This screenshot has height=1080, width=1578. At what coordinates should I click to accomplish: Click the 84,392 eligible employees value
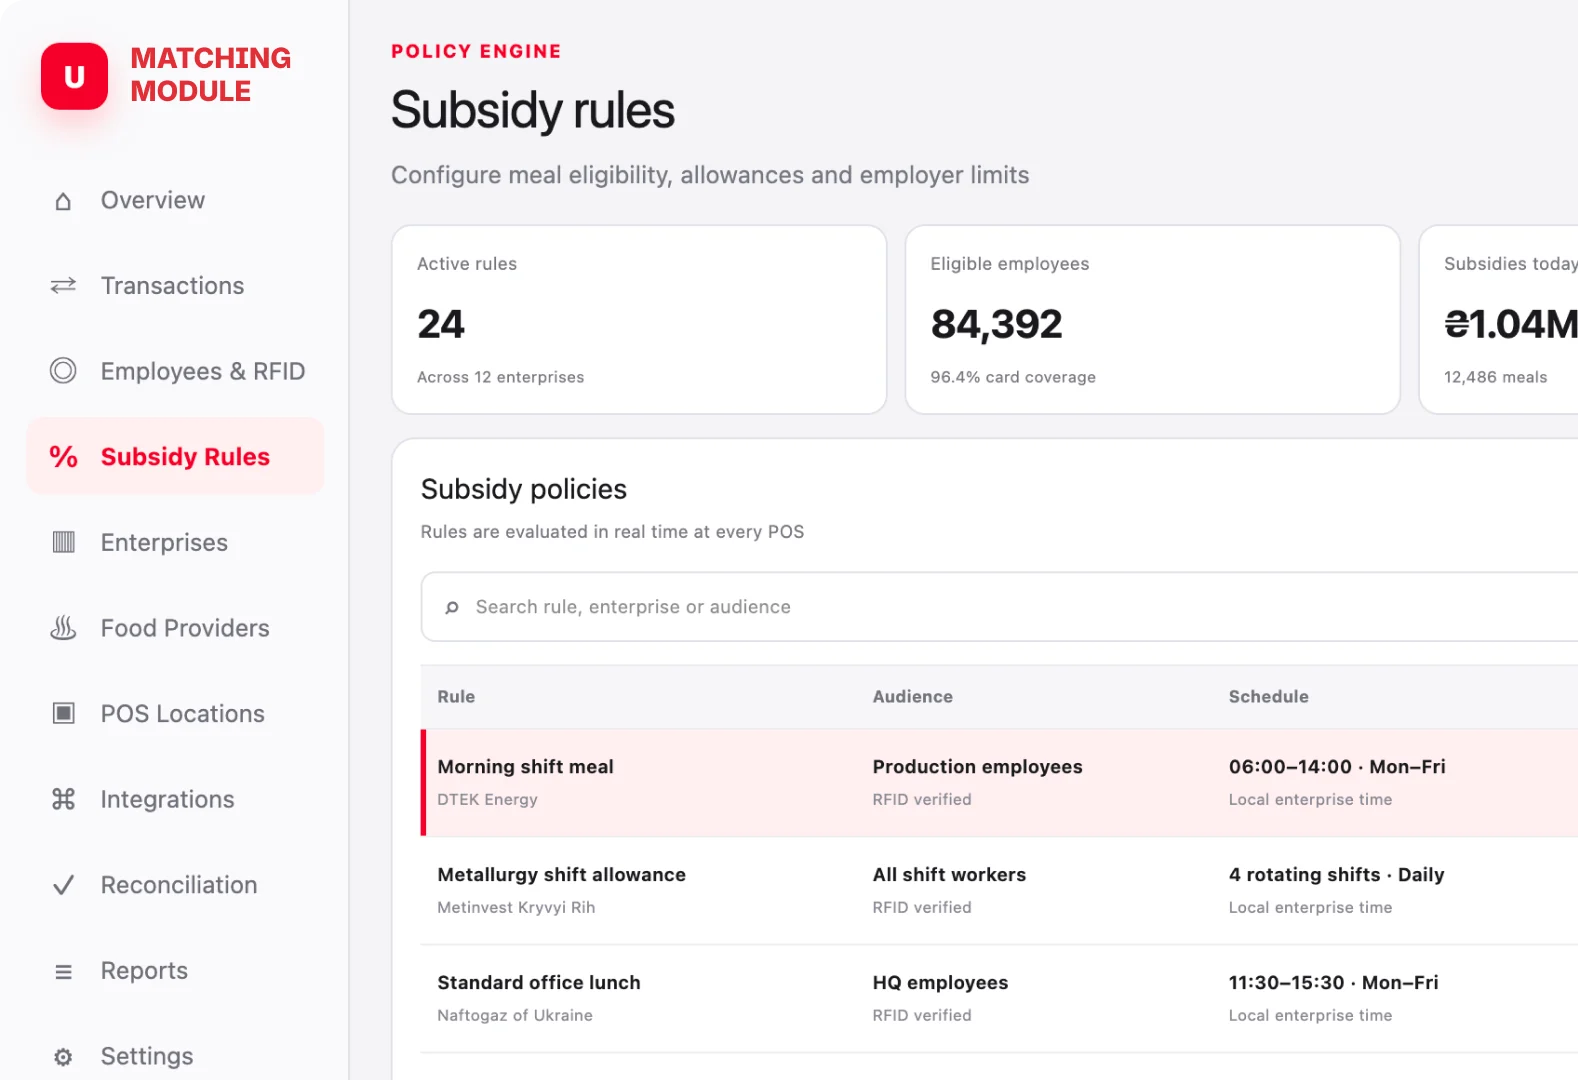pyautogui.click(x=996, y=324)
